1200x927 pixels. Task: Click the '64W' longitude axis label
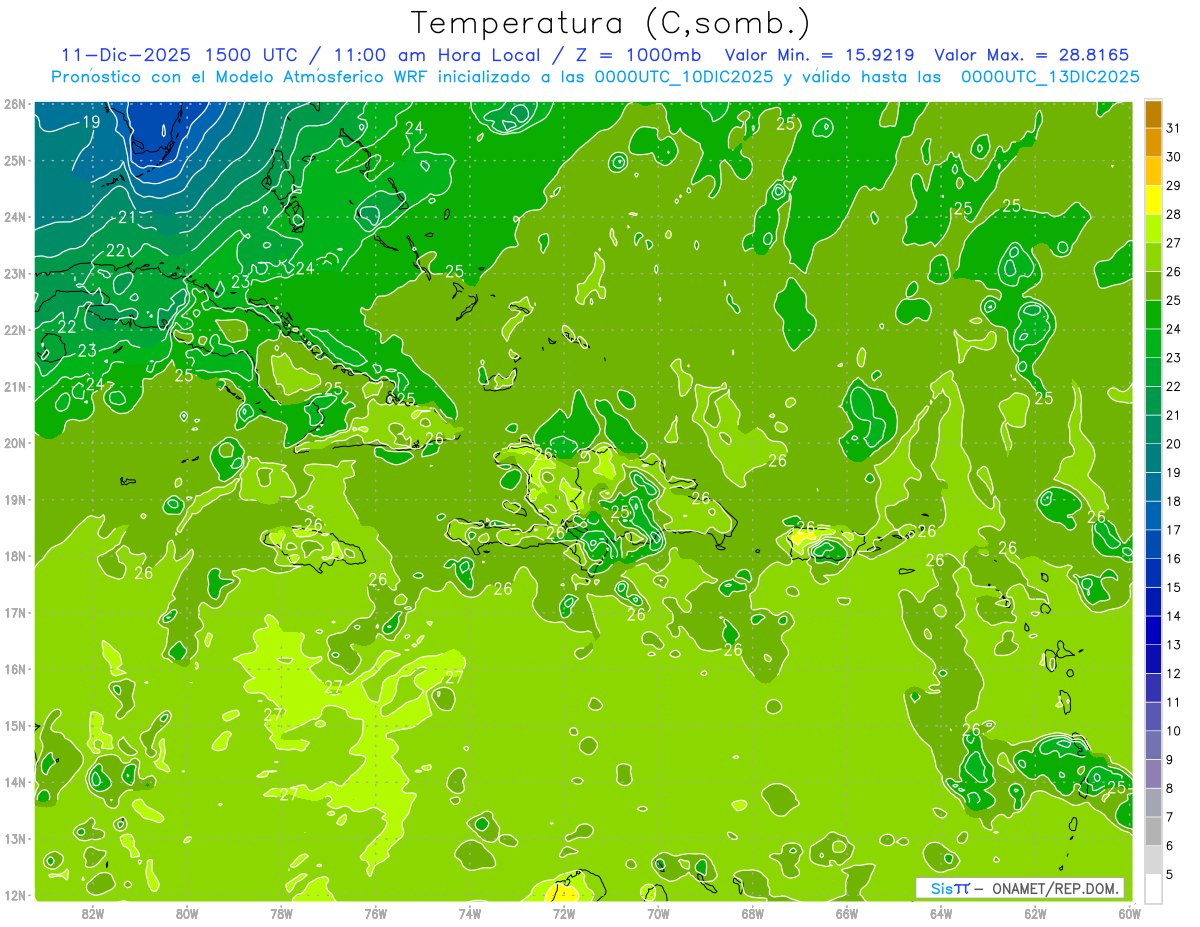point(941,913)
